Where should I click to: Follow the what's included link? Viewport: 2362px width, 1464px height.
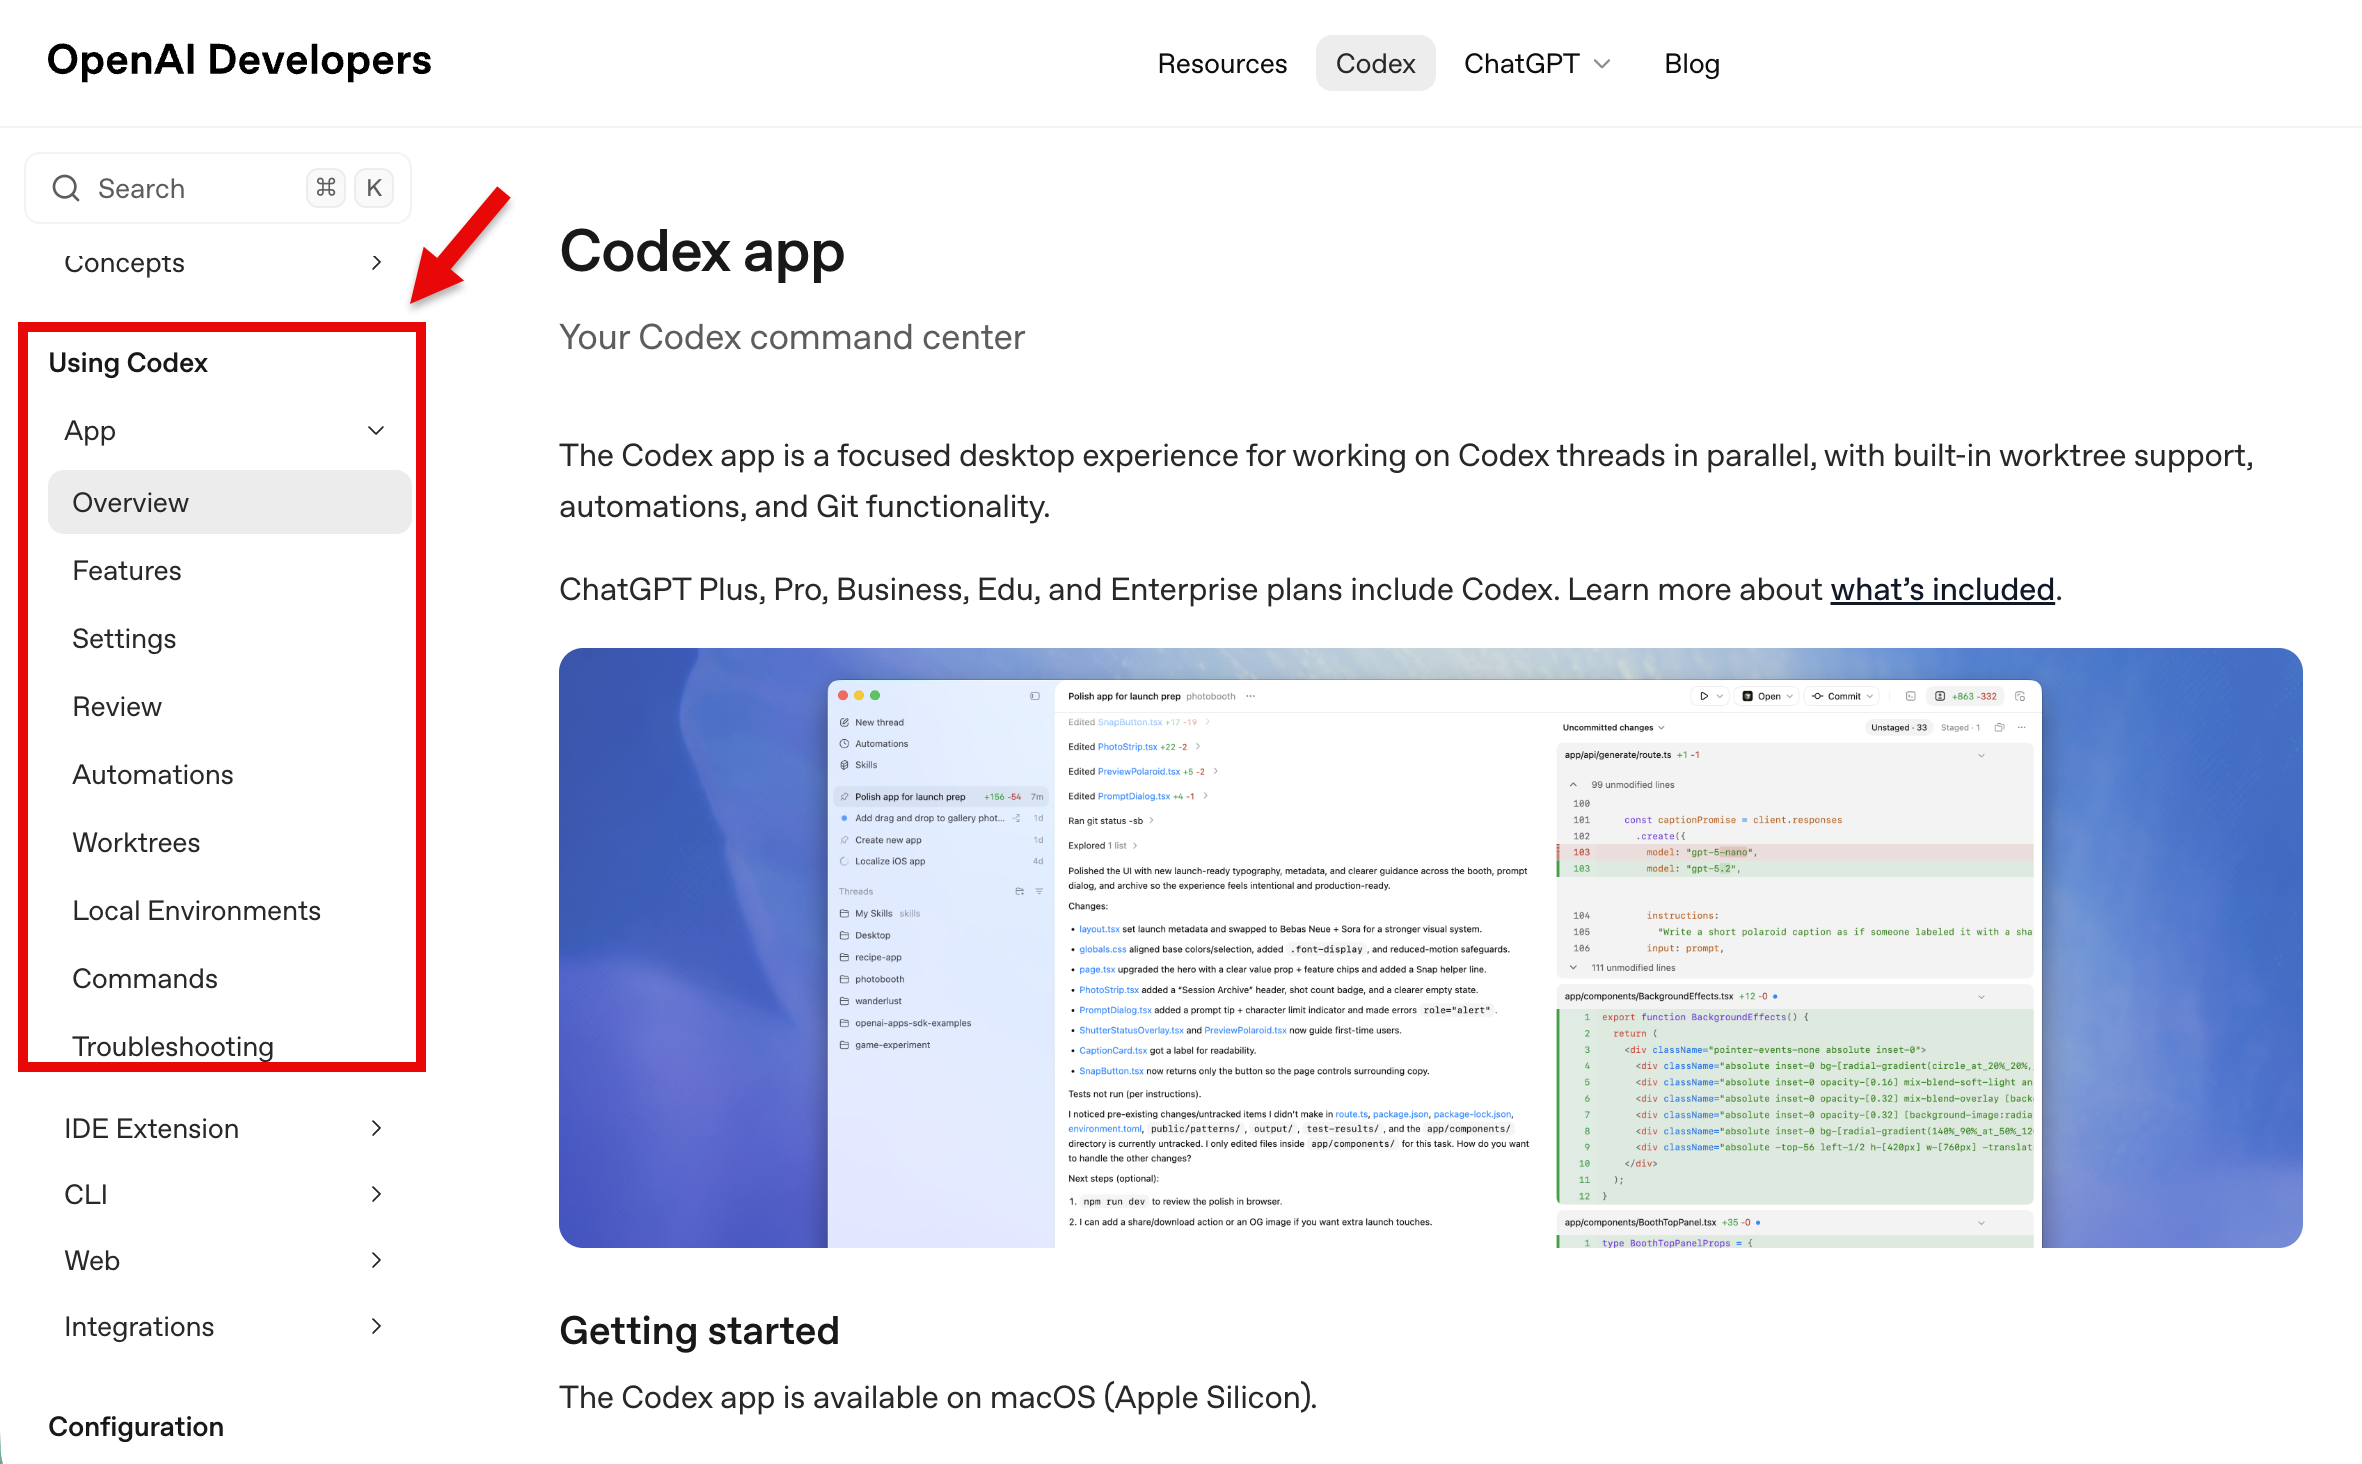point(1942,590)
